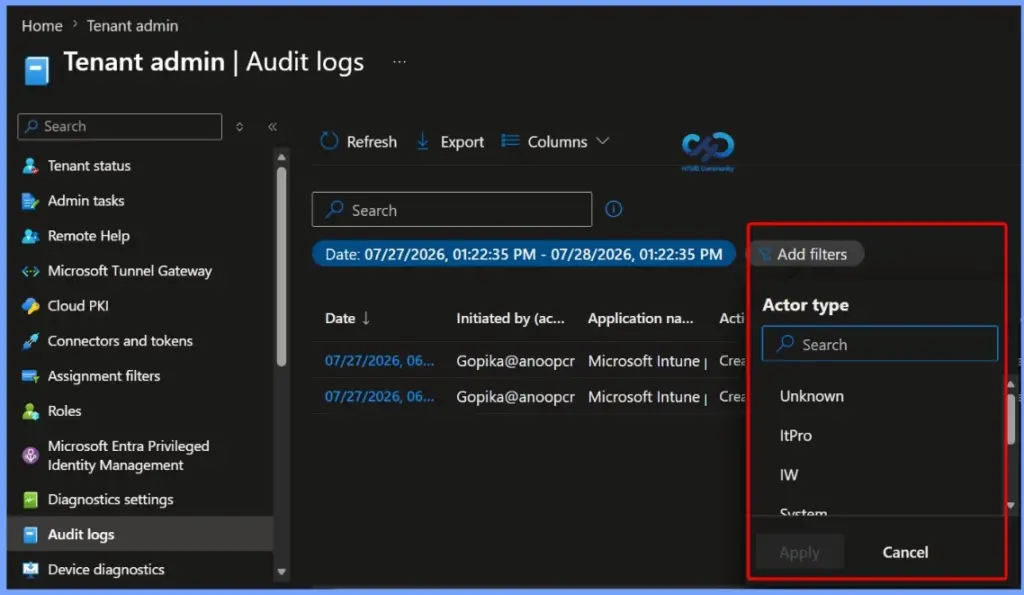Click the Device diagnostics icon
Image resolution: width=1024 pixels, height=595 pixels.
(x=30, y=570)
